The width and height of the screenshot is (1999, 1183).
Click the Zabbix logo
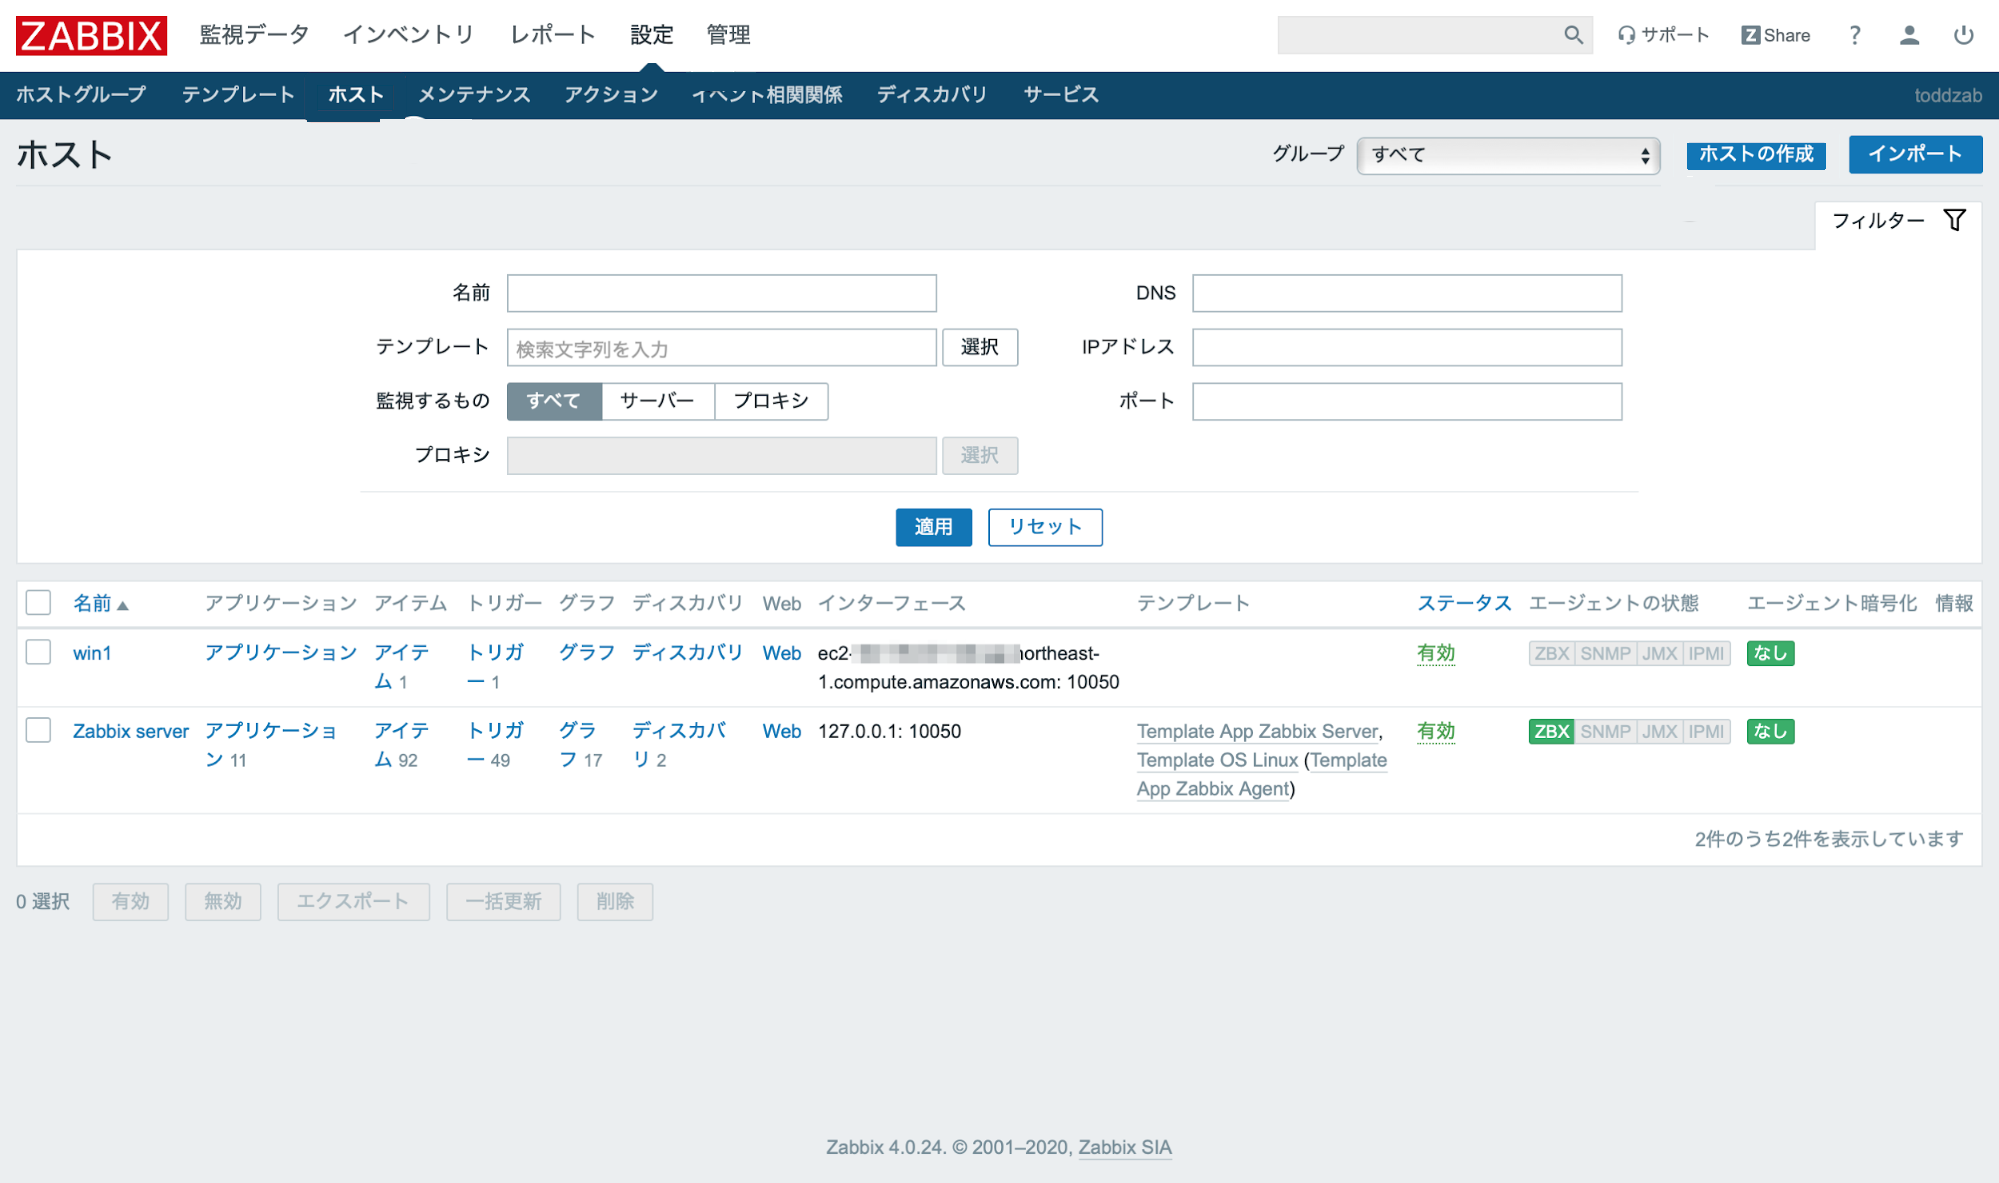[91, 35]
